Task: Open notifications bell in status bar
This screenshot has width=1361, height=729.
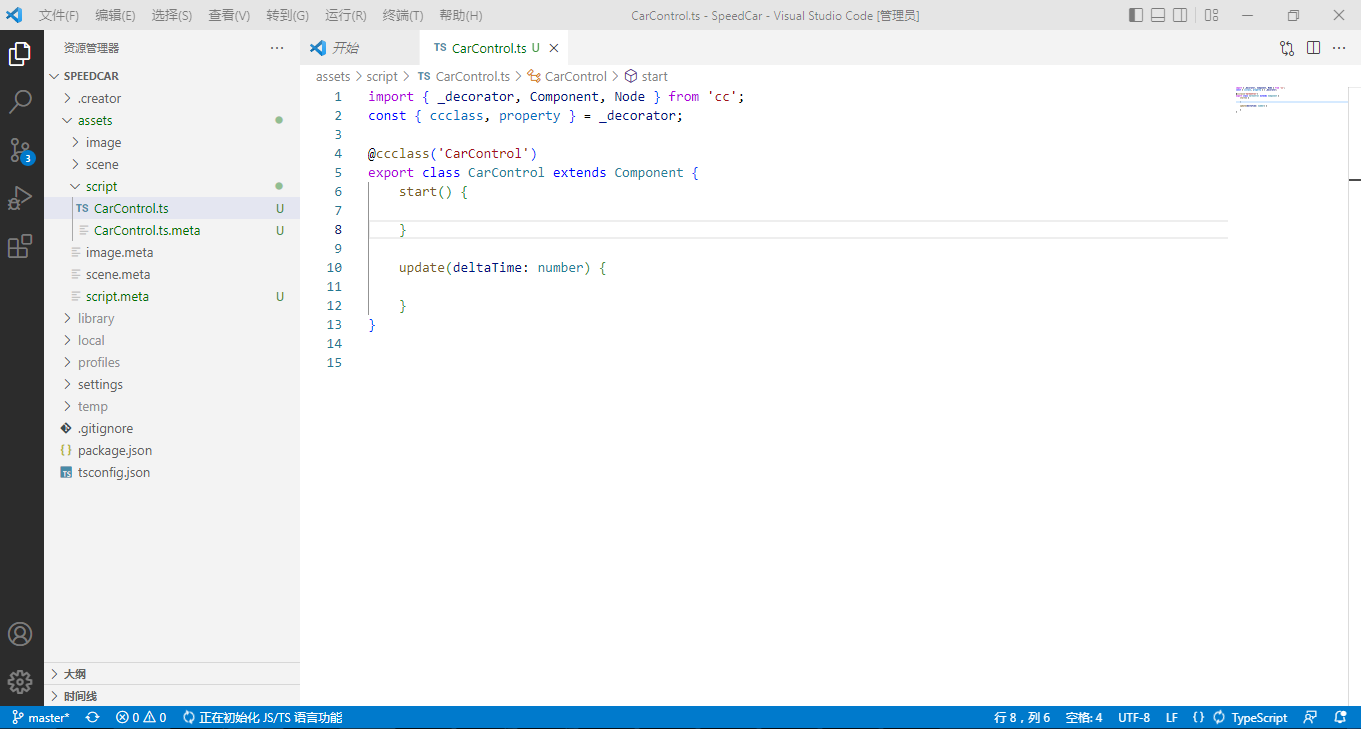Action: (1339, 718)
